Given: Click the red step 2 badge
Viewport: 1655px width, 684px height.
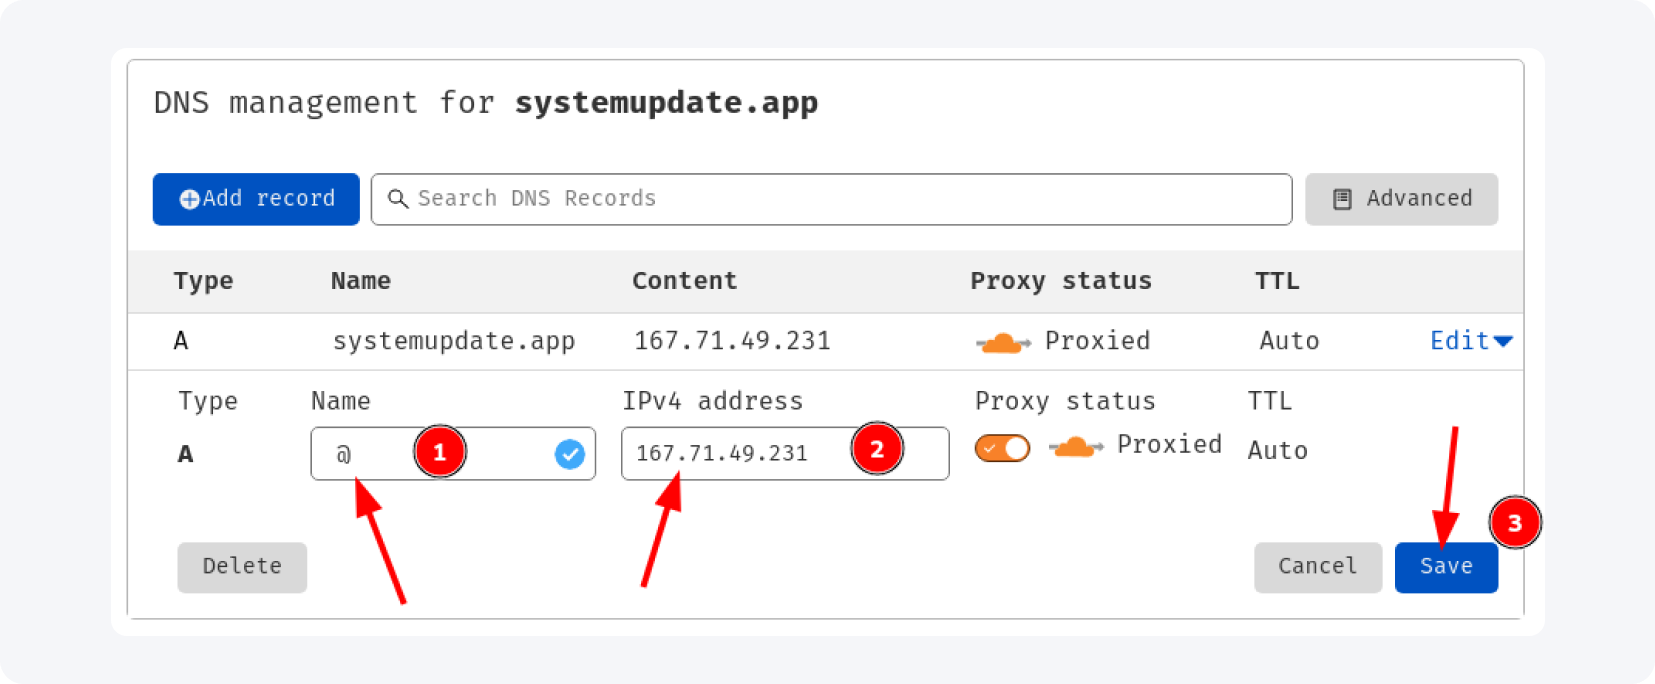Looking at the screenshot, I should [877, 449].
